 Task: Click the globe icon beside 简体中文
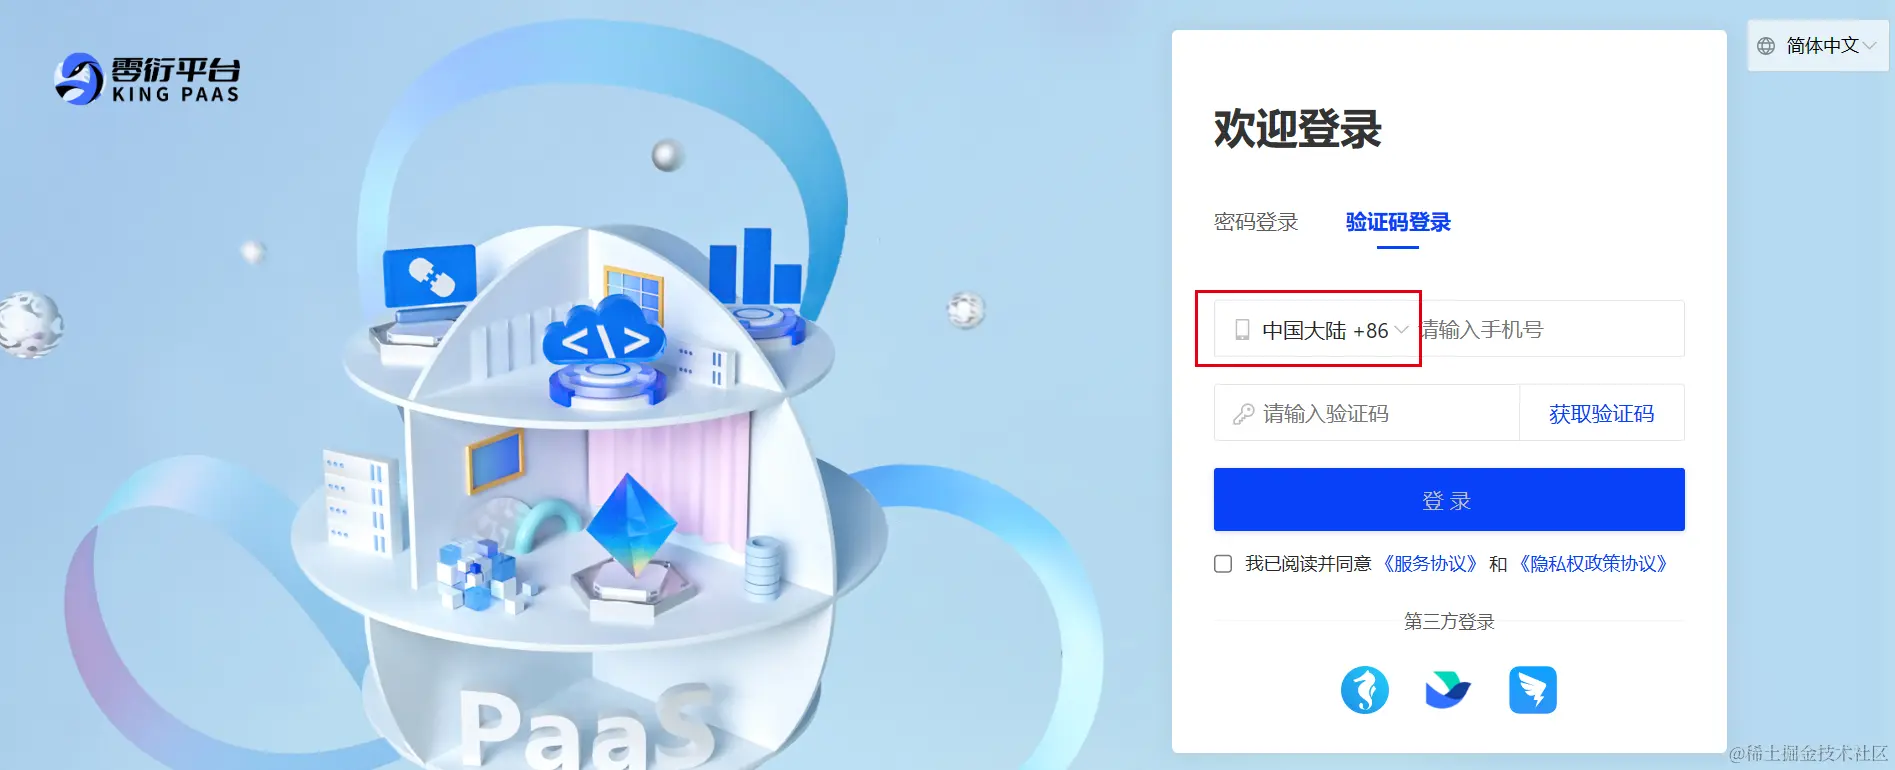1767,46
